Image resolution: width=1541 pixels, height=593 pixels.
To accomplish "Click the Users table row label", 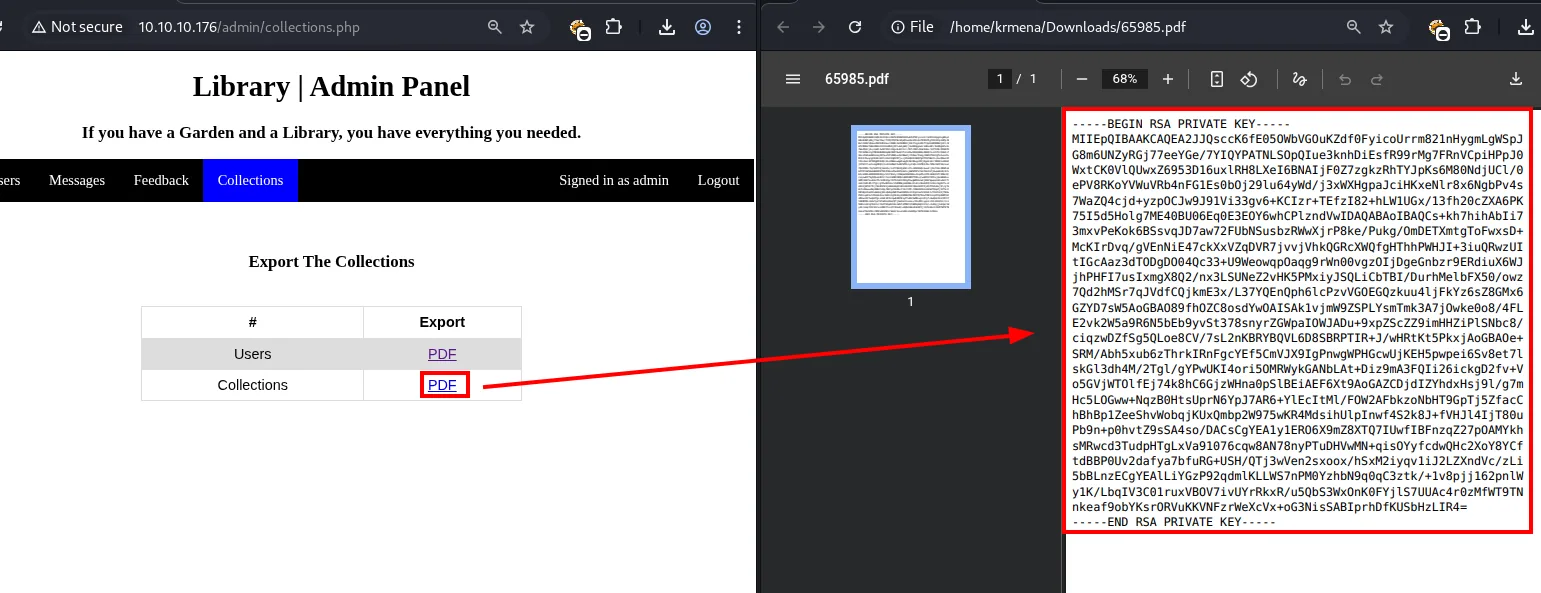I will [x=252, y=354].
